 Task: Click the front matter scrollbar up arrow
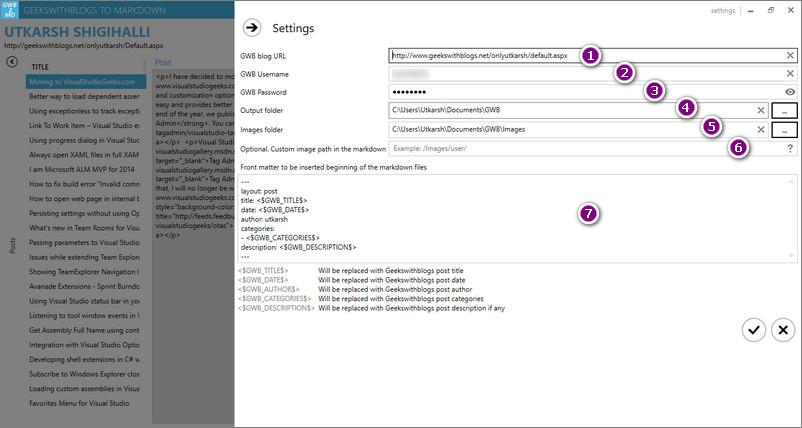pyautogui.click(x=792, y=181)
